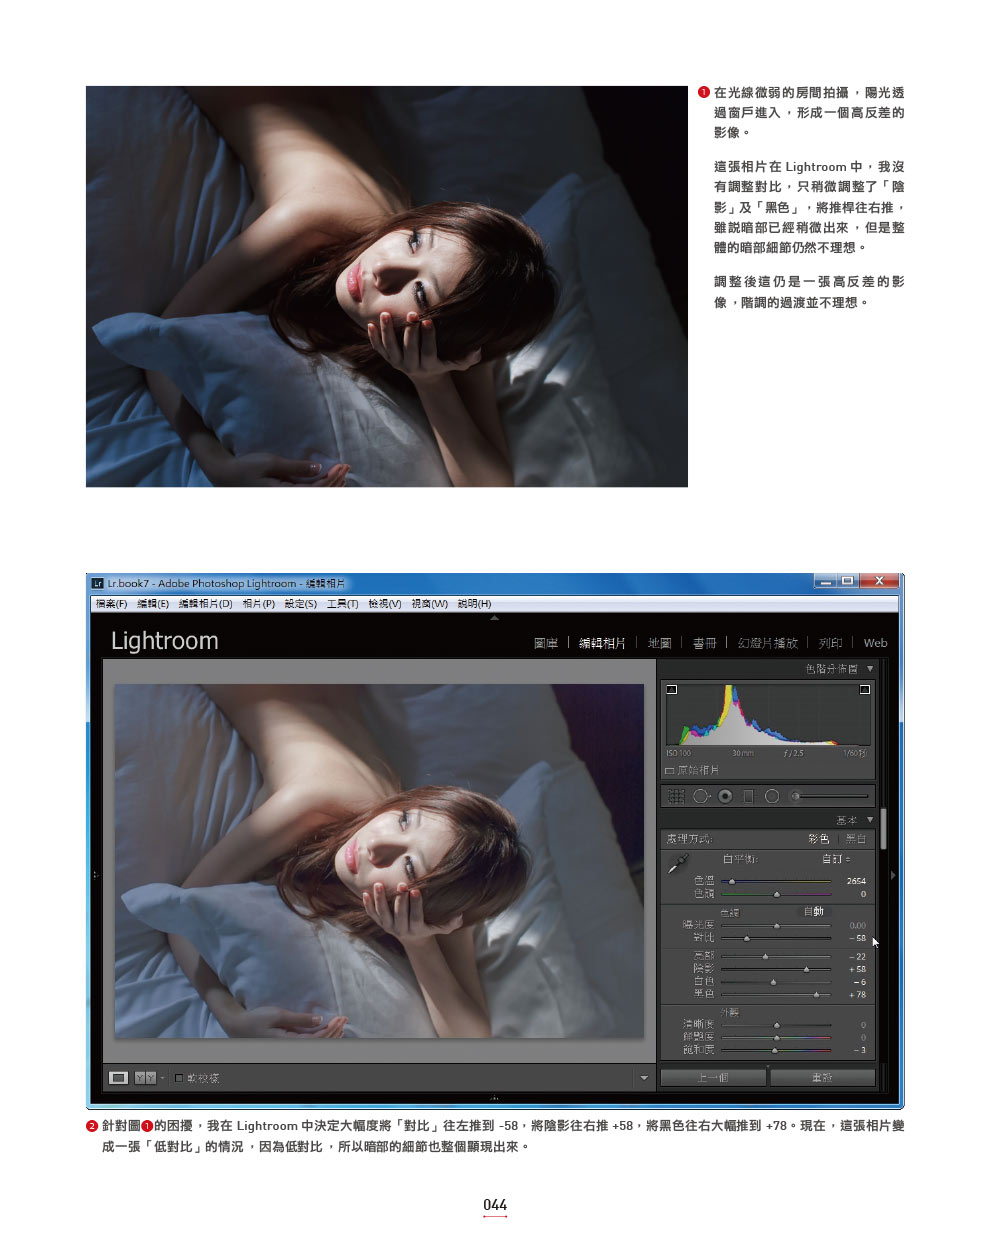Click the 陰影 slider handle
1000x1238 pixels.
(x=806, y=969)
